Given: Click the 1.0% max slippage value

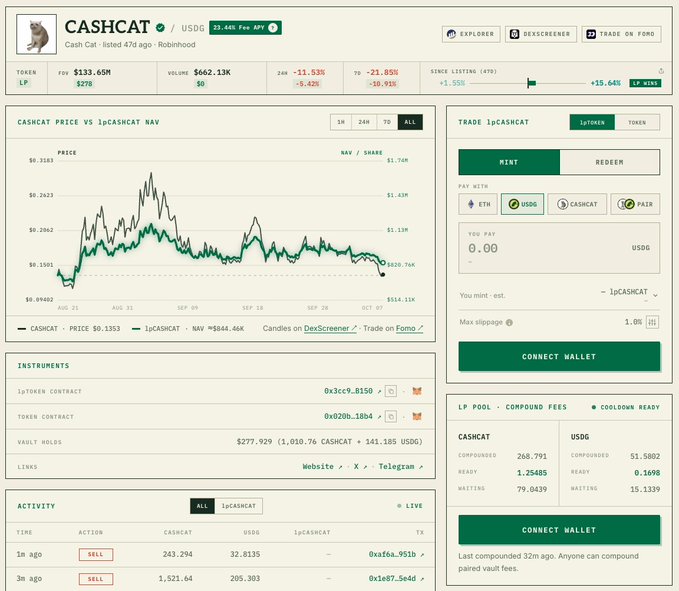Looking at the screenshot, I should click(633, 322).
